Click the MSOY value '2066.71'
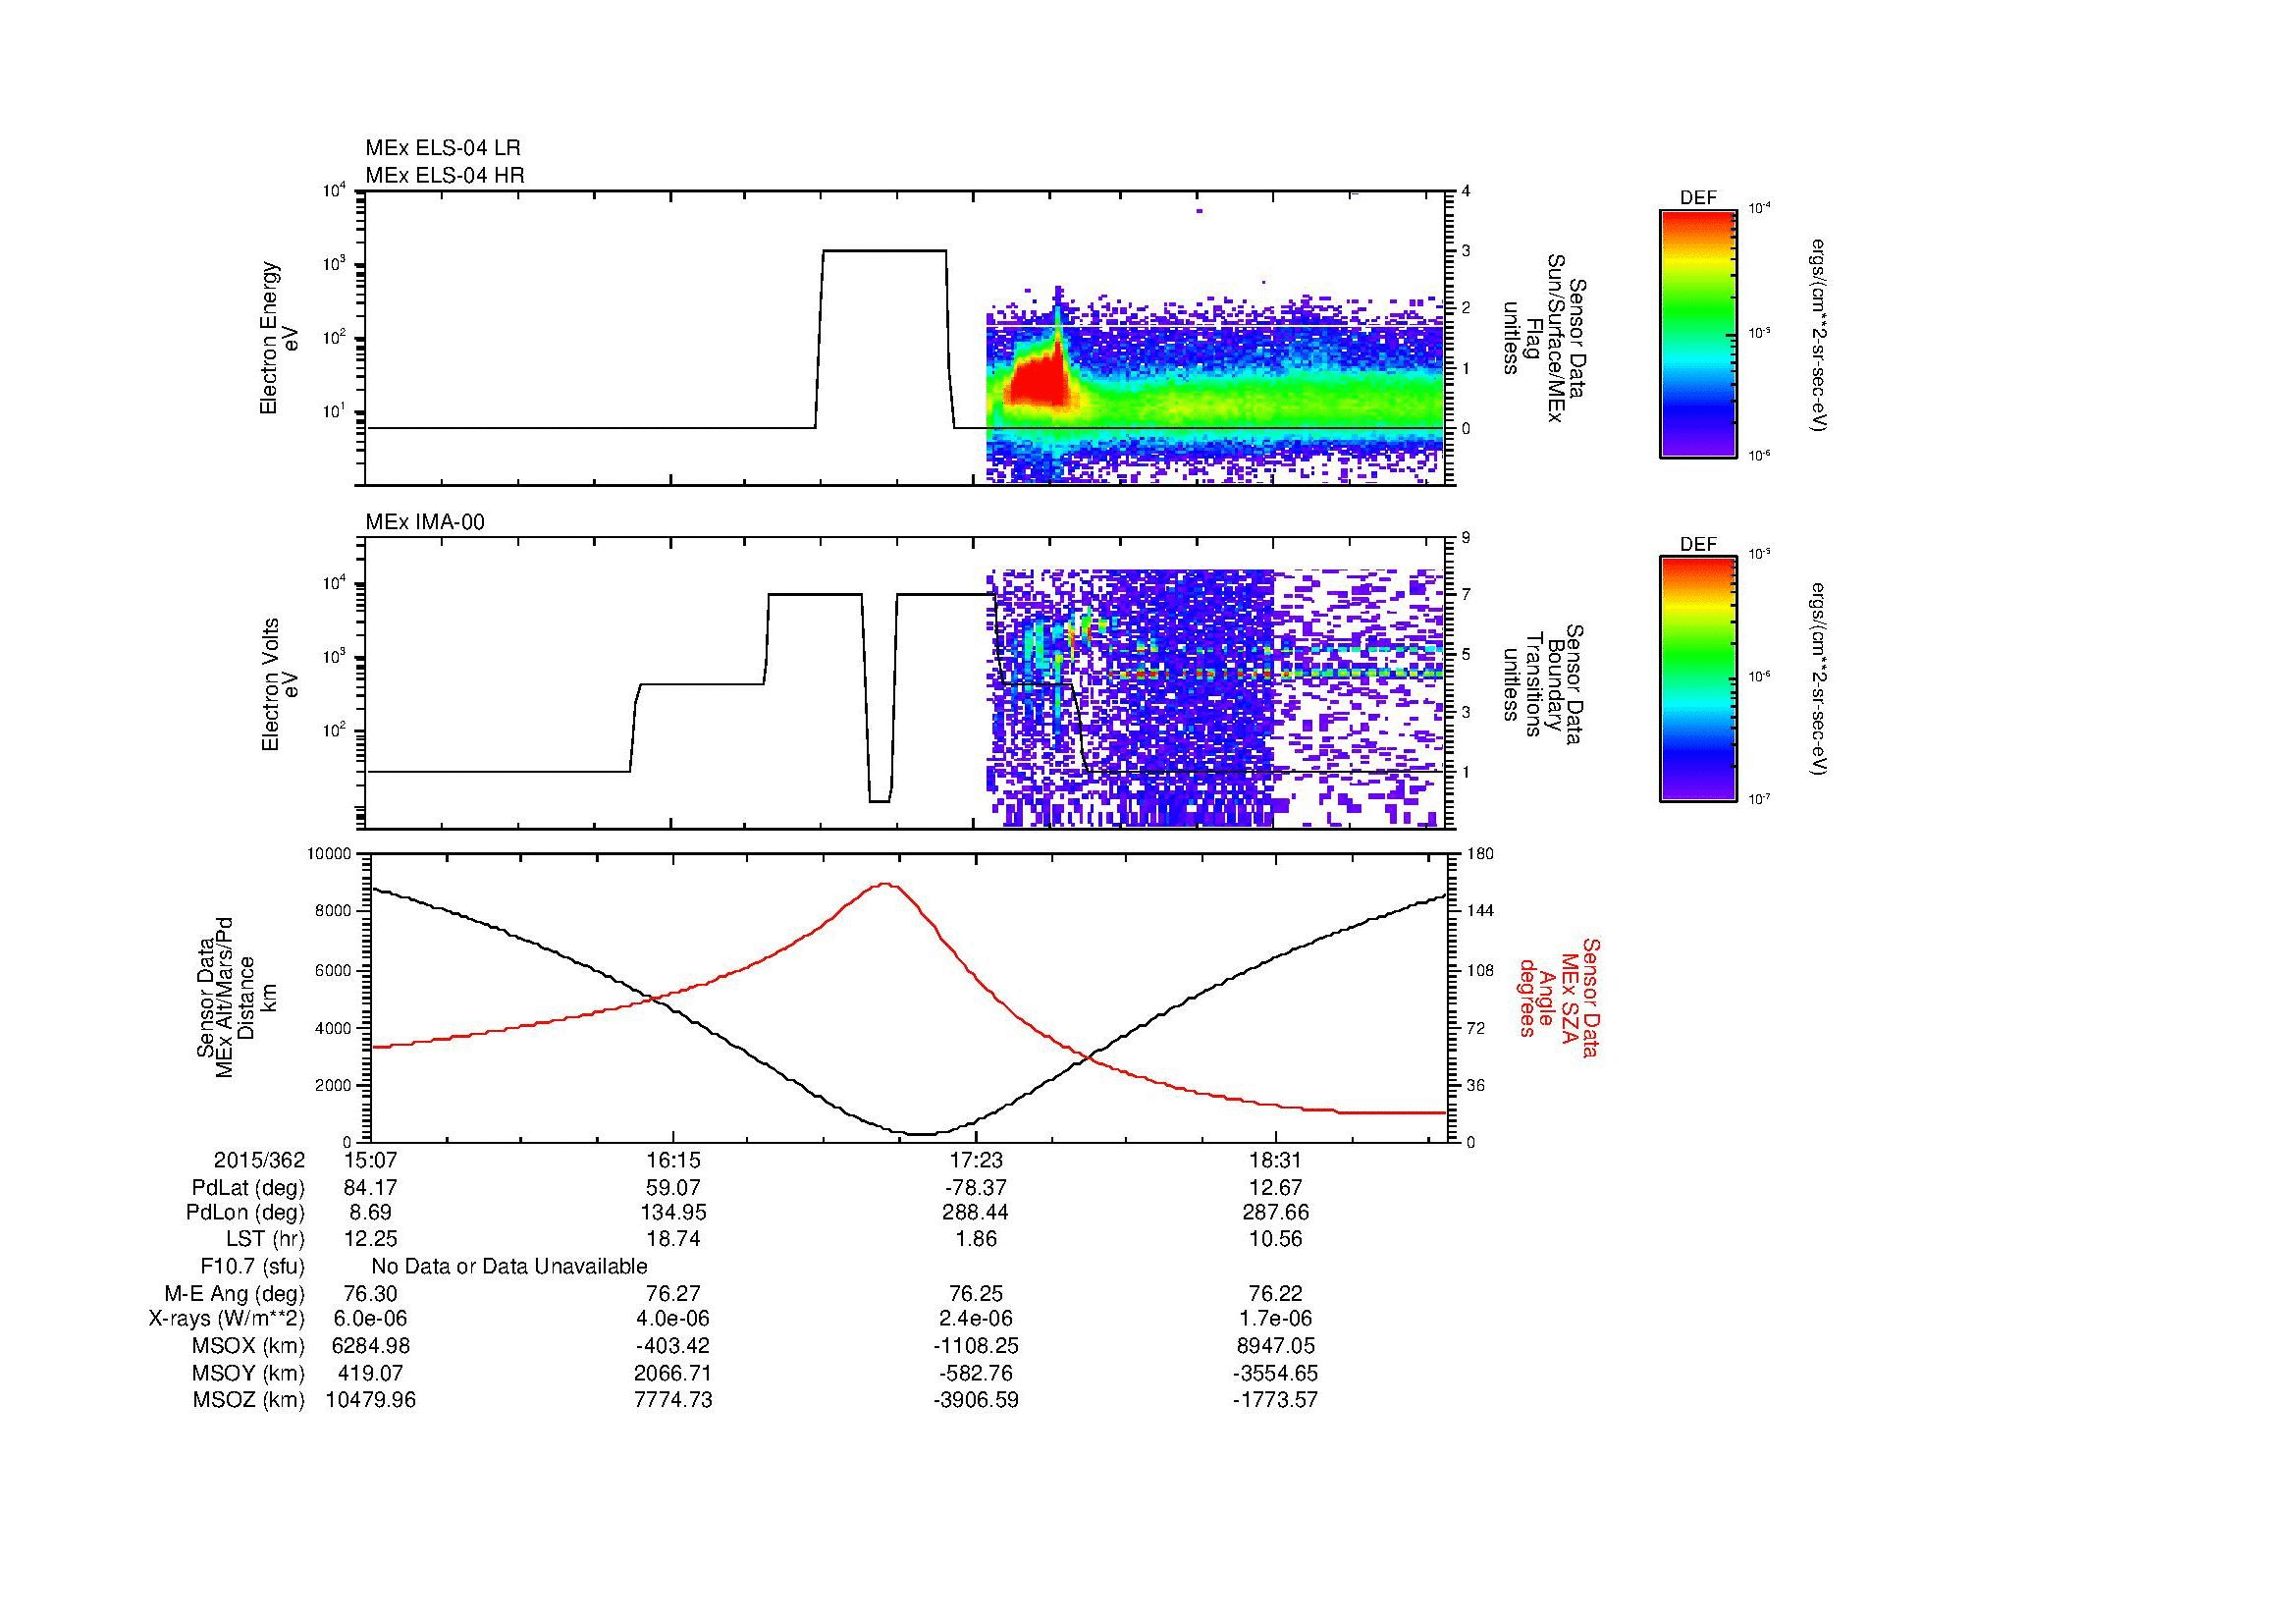The height and width of the screenshot is (1623, 2296). click(x=673, y=1374)
